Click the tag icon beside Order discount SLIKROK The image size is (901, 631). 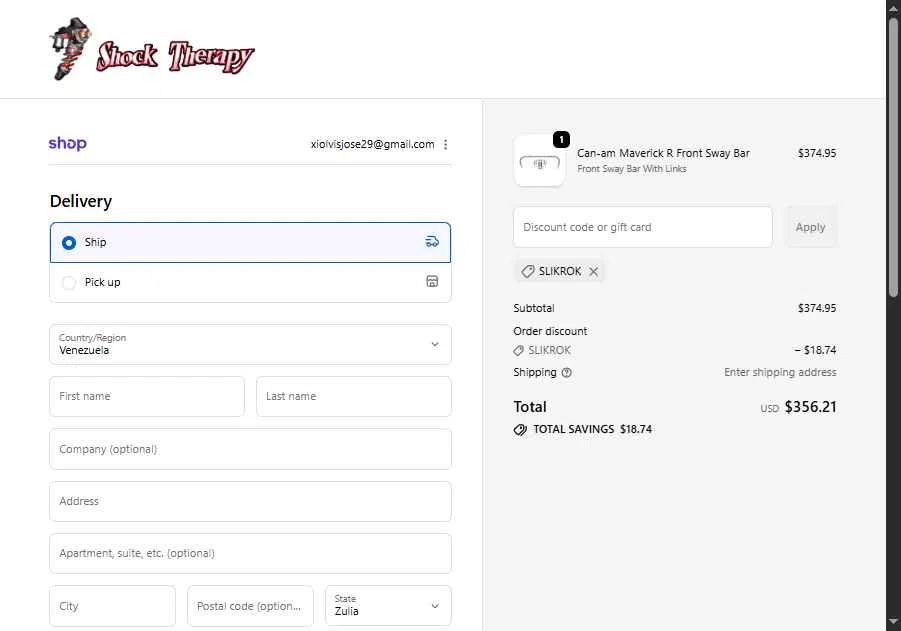[518, 351]
